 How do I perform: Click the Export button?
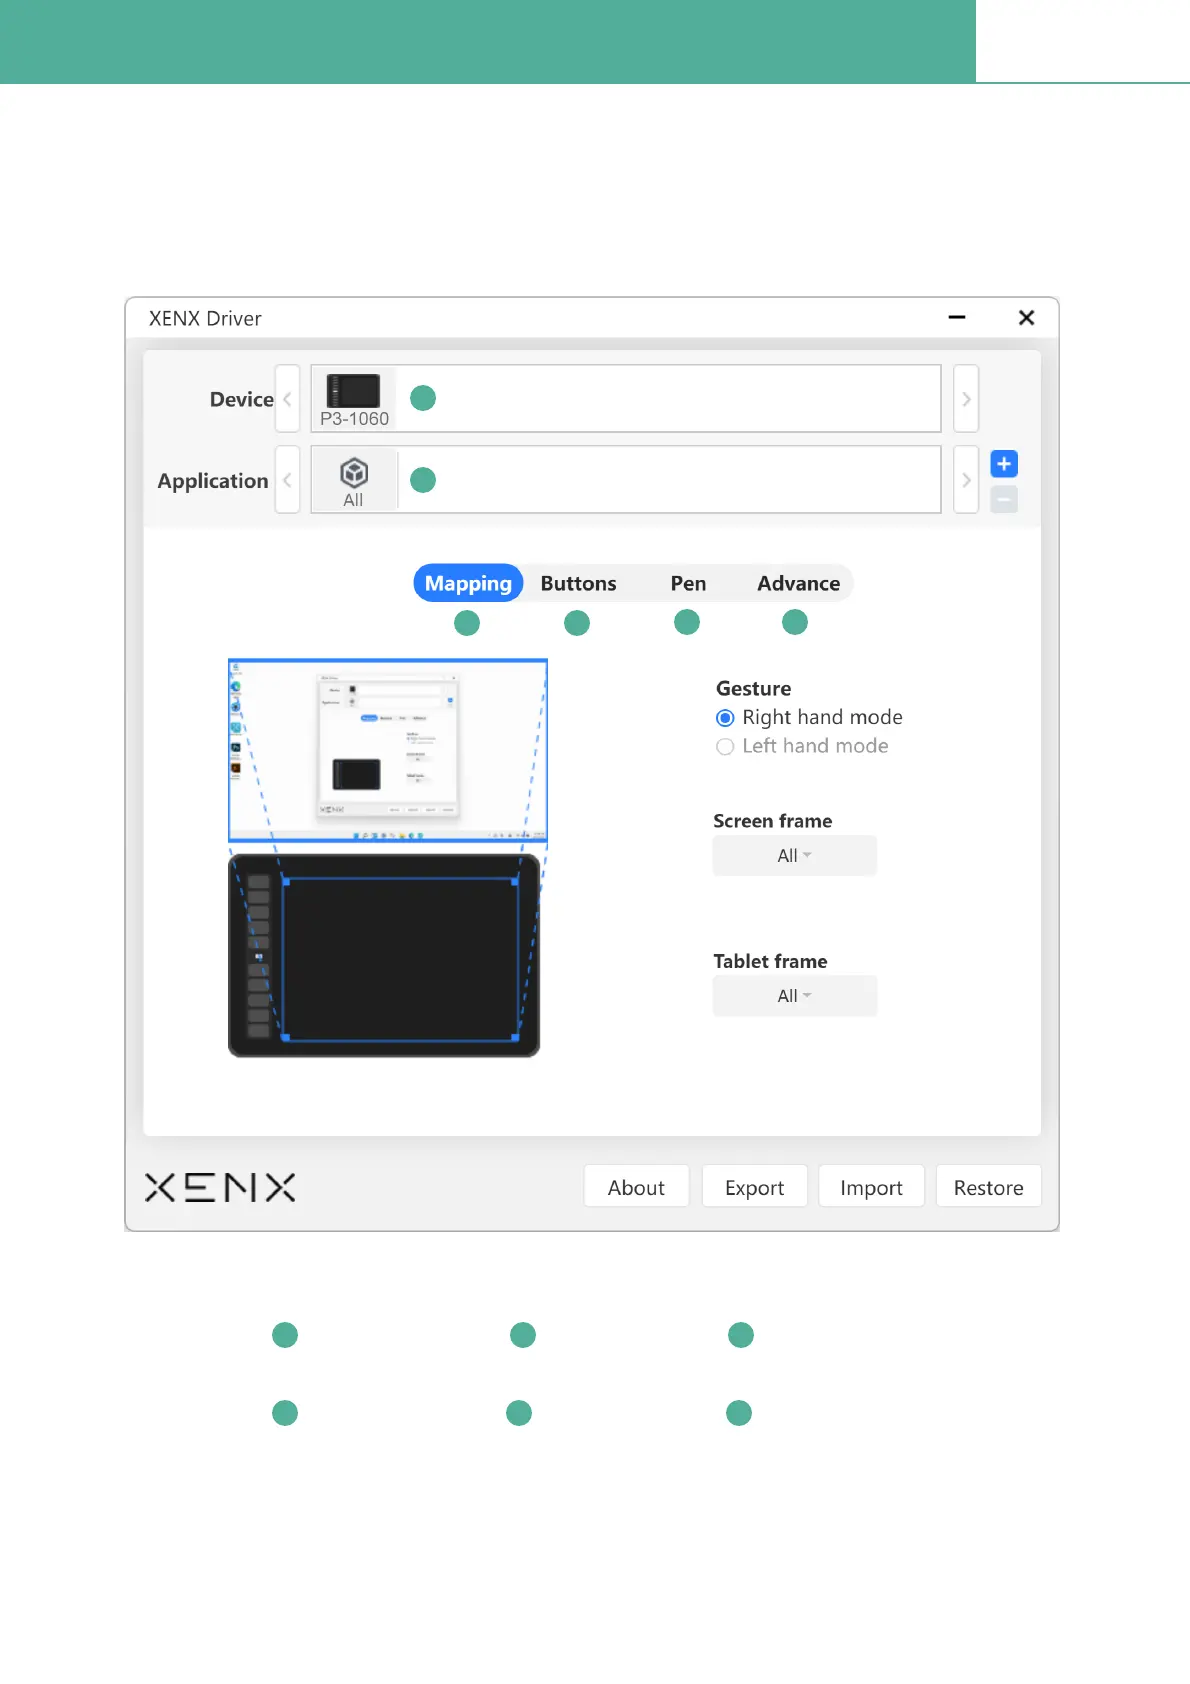tap(754, 1187)
